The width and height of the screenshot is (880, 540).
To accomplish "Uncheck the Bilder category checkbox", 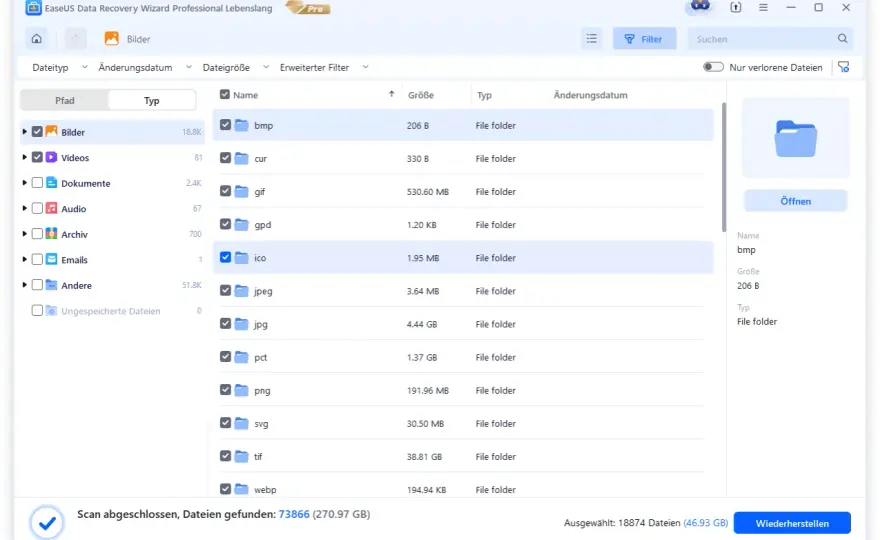I will (x=37, y=131).
